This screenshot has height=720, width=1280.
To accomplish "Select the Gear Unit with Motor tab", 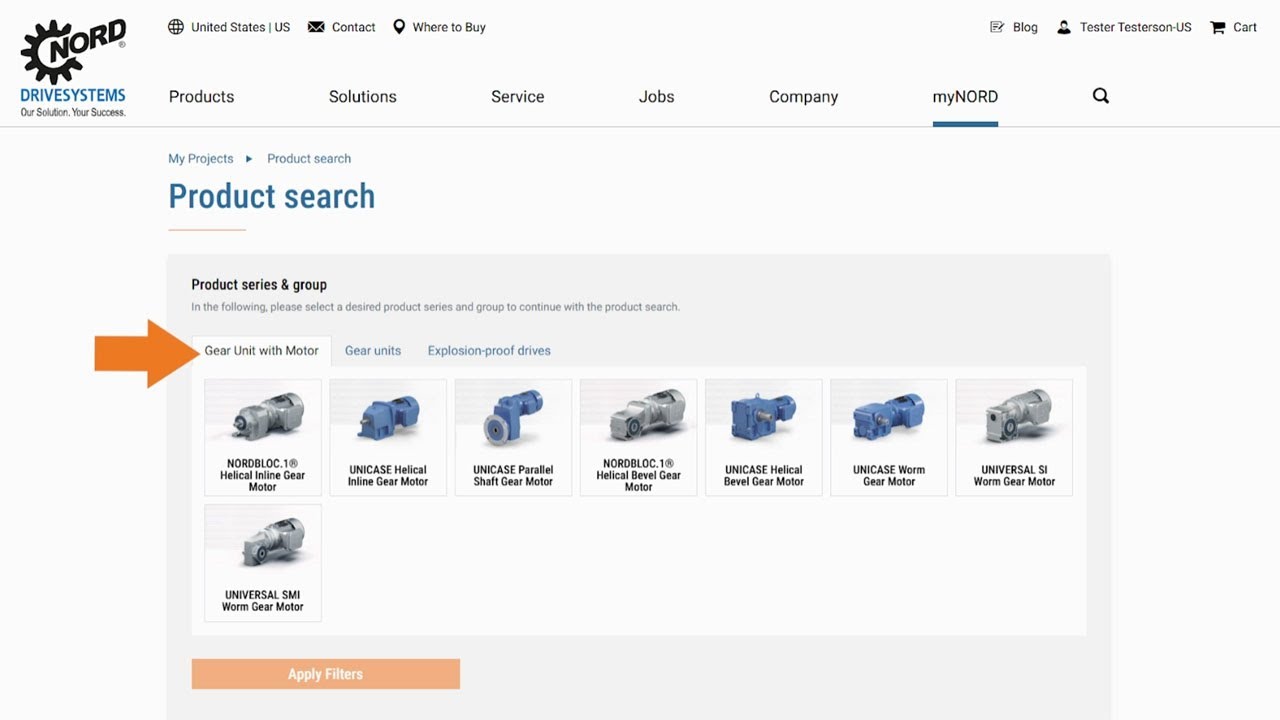I will pos(262,351).
